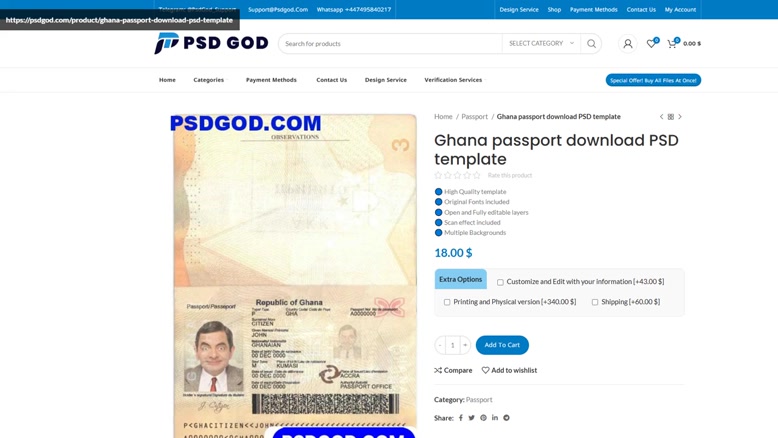Open the Select Category dropdown
Image resolution: width=778 pixels, height=438 pixels.
tap(541, 44)
